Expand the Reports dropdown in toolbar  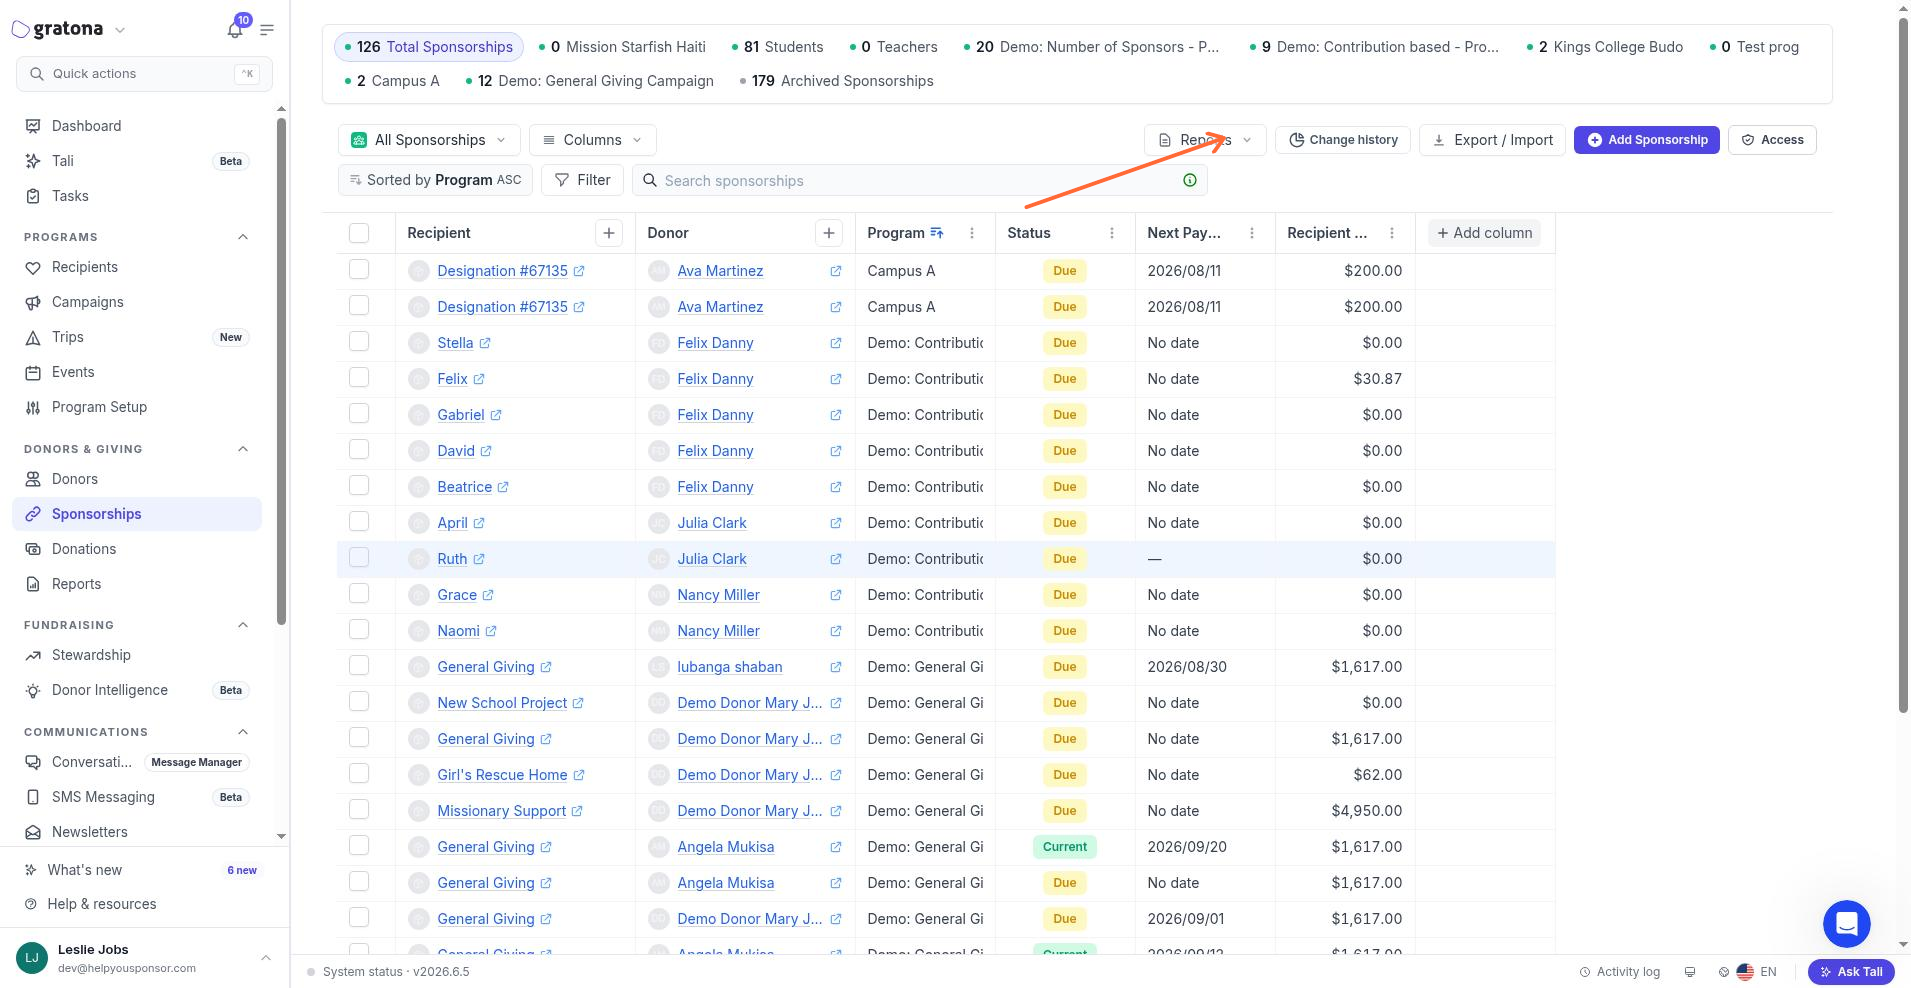click(1205, 140)
